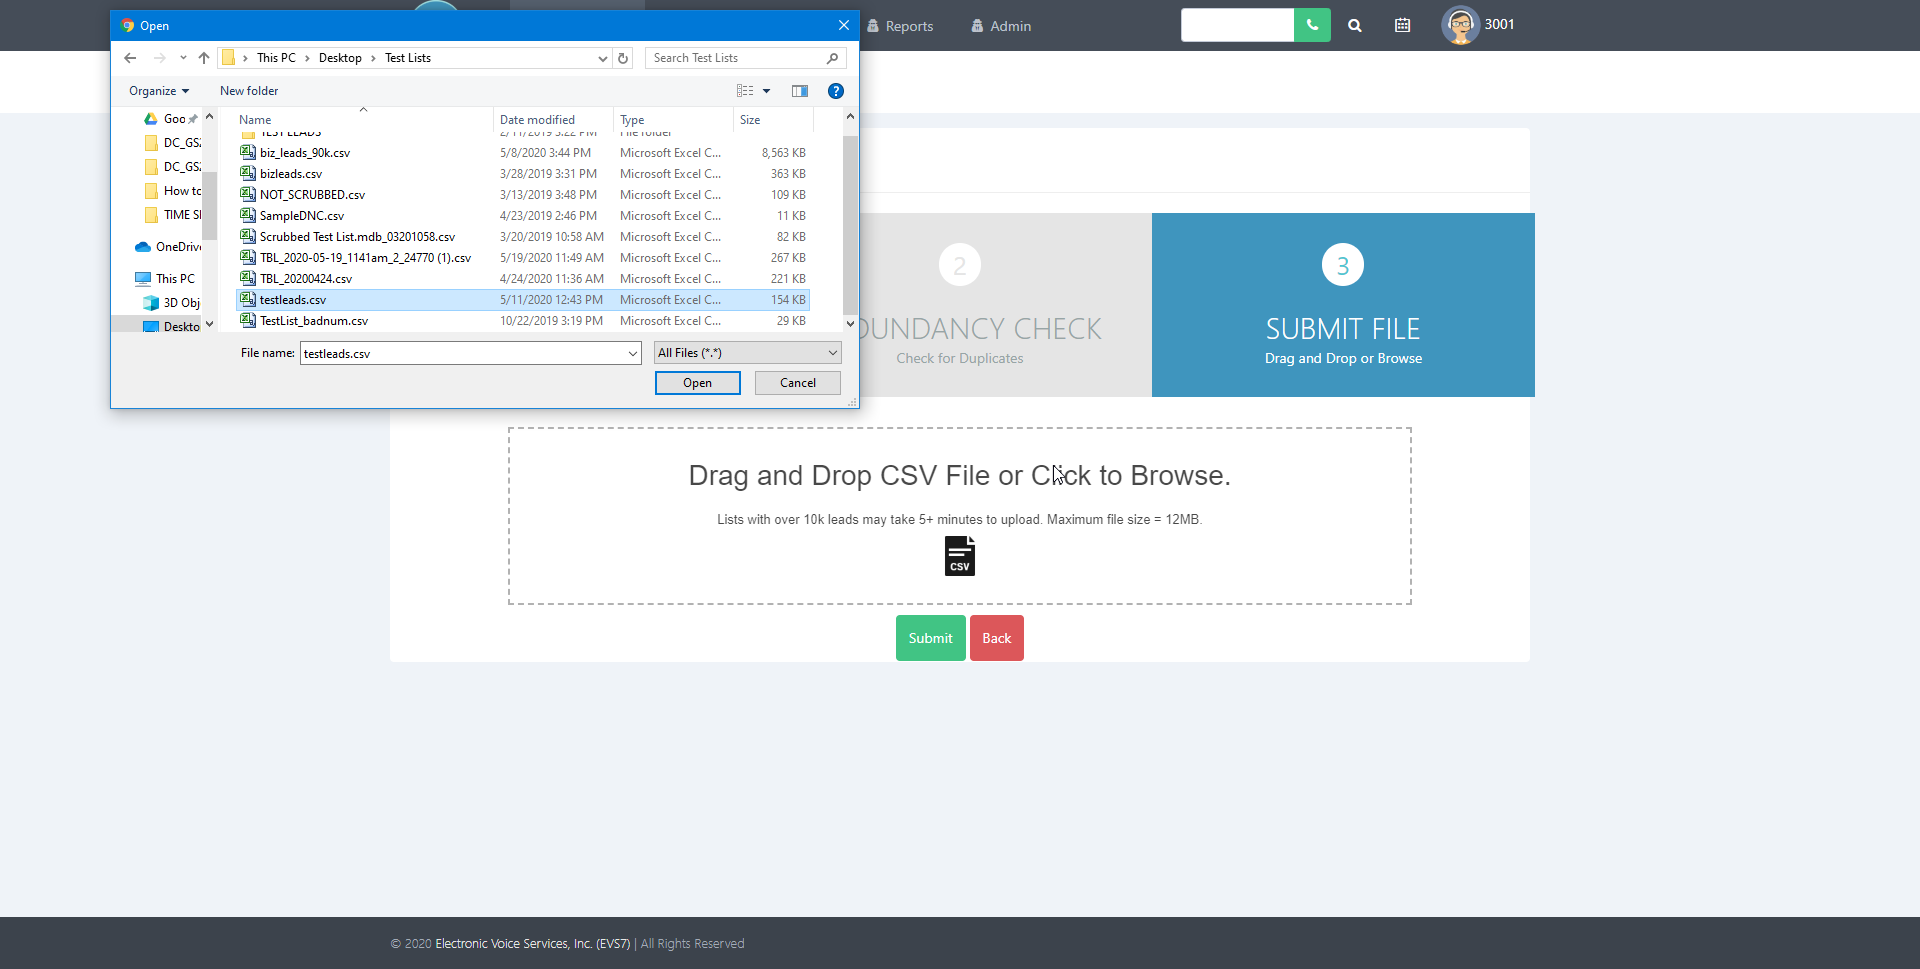Click the File name input field
The height and width of the screenshot is (969, 1920).
point(462,353)
